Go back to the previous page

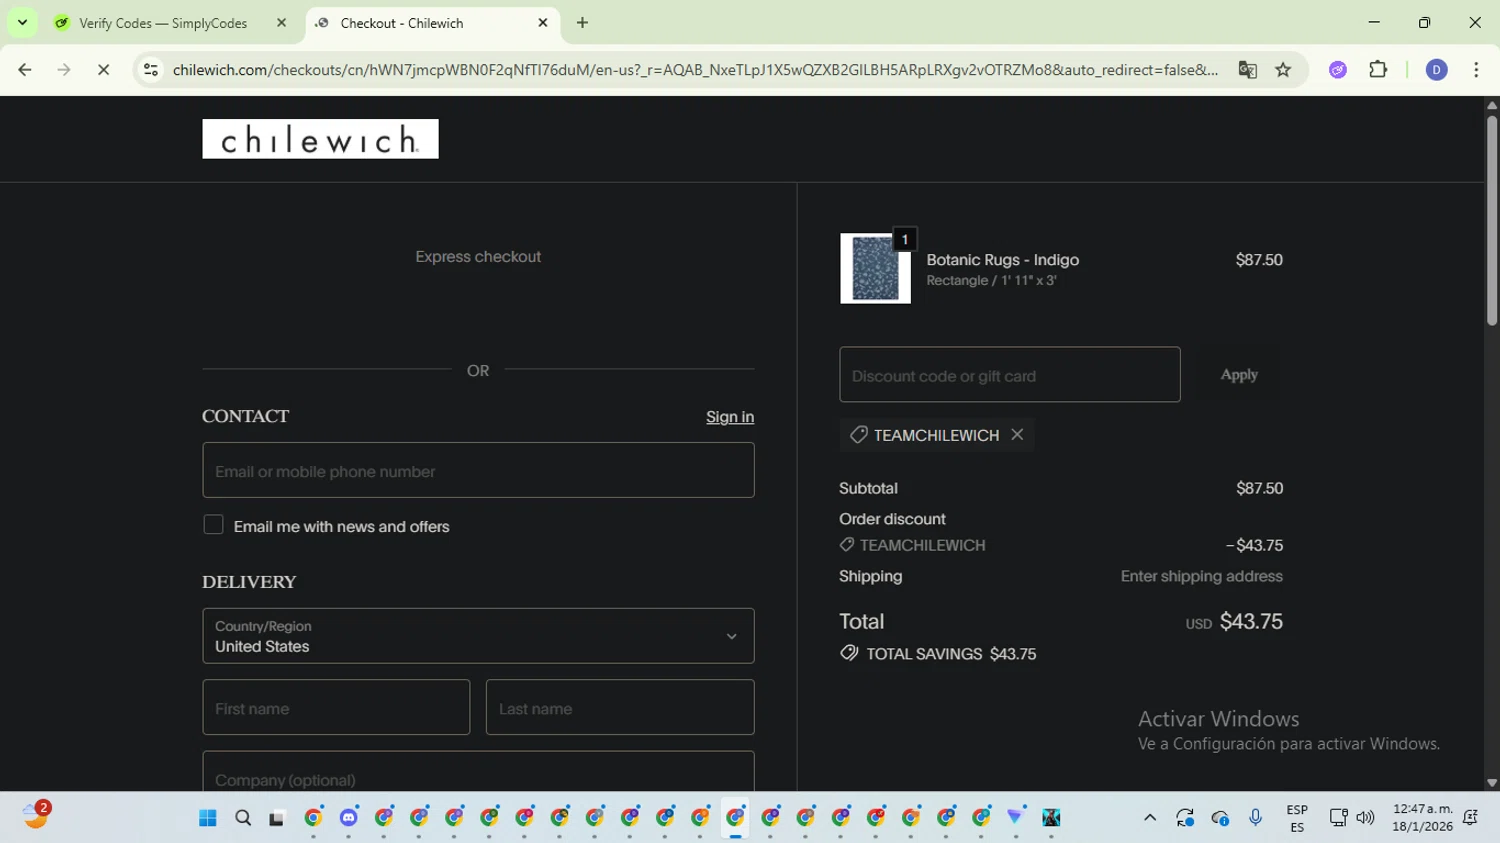pos(25,70)
